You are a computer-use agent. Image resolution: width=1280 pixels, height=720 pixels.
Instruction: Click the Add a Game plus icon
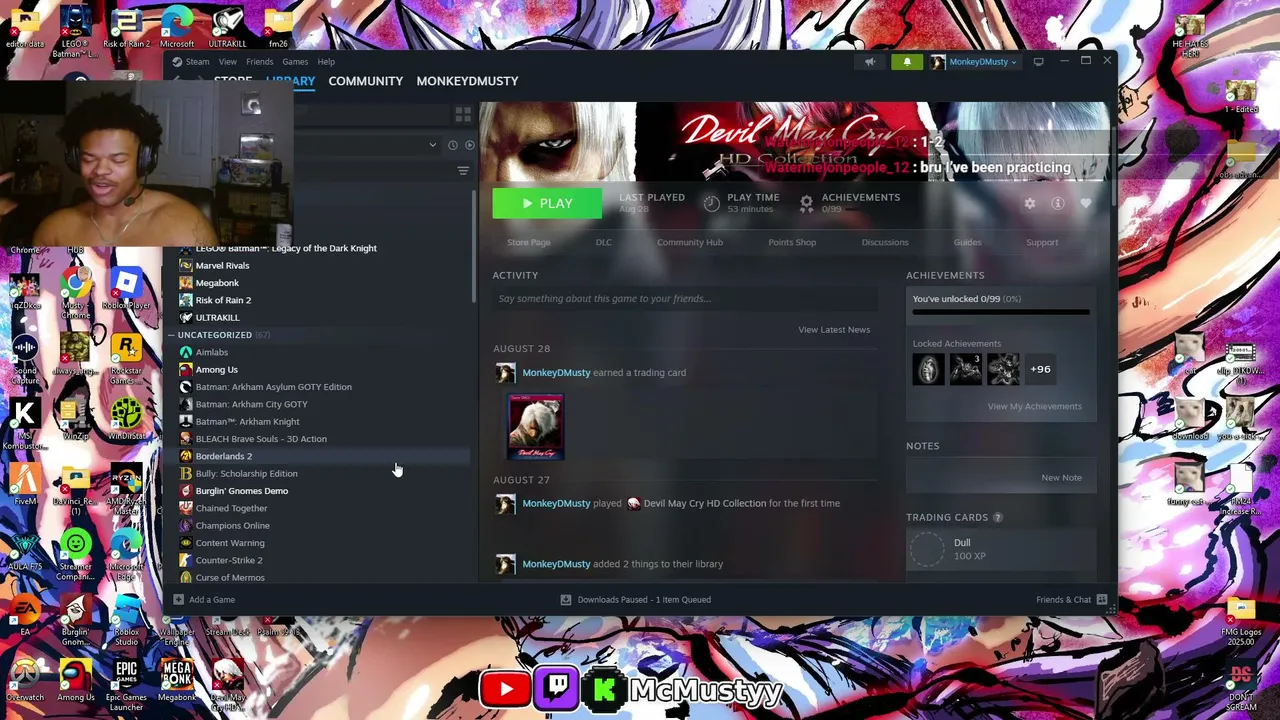(x=178, y=600)
